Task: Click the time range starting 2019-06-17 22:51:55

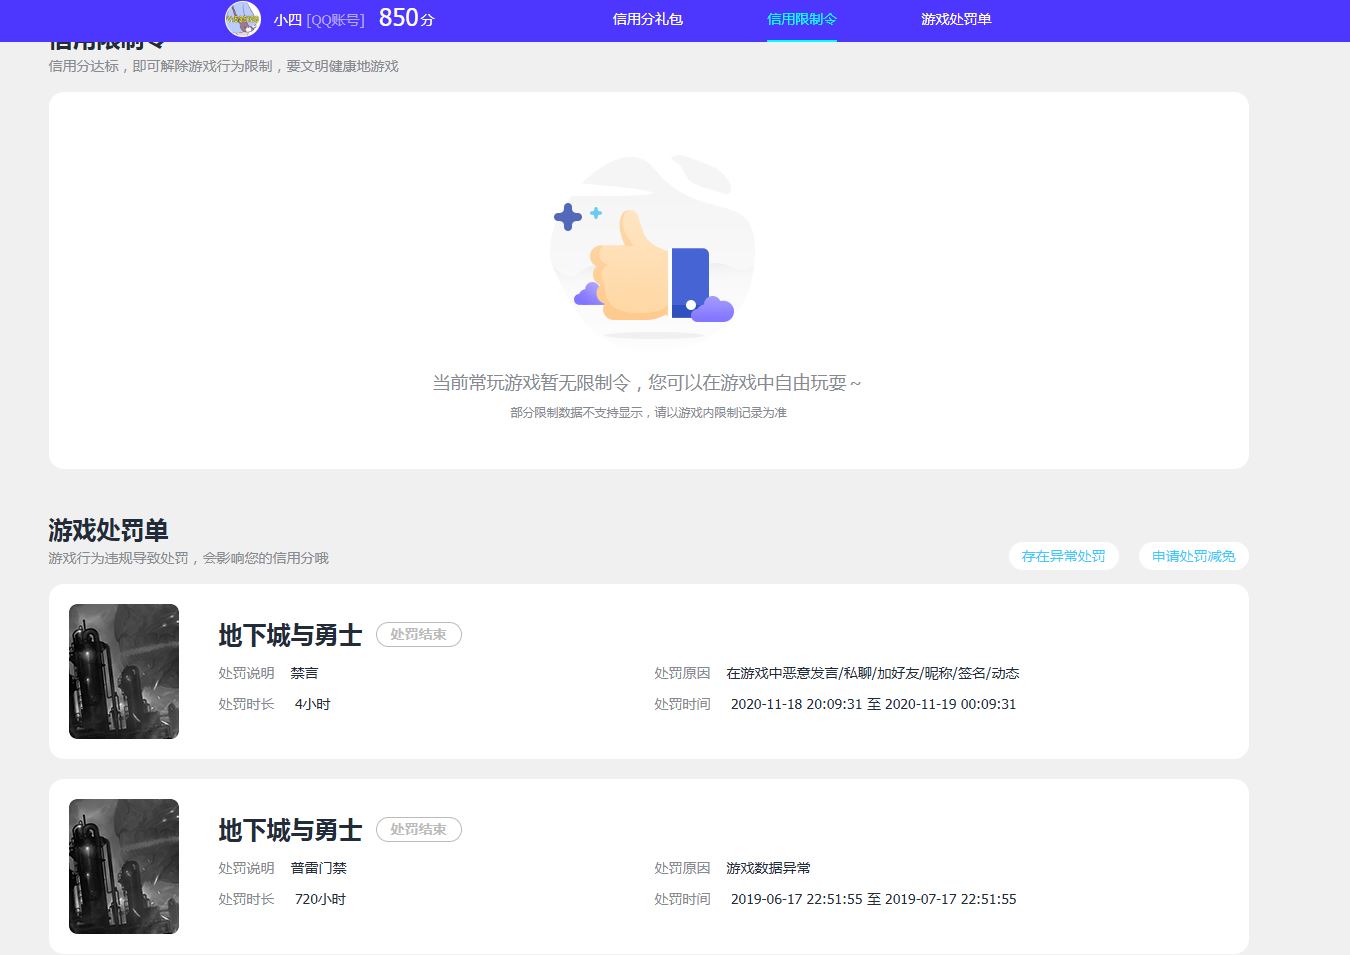Action: pyautogui.click(x=874, y=899)
